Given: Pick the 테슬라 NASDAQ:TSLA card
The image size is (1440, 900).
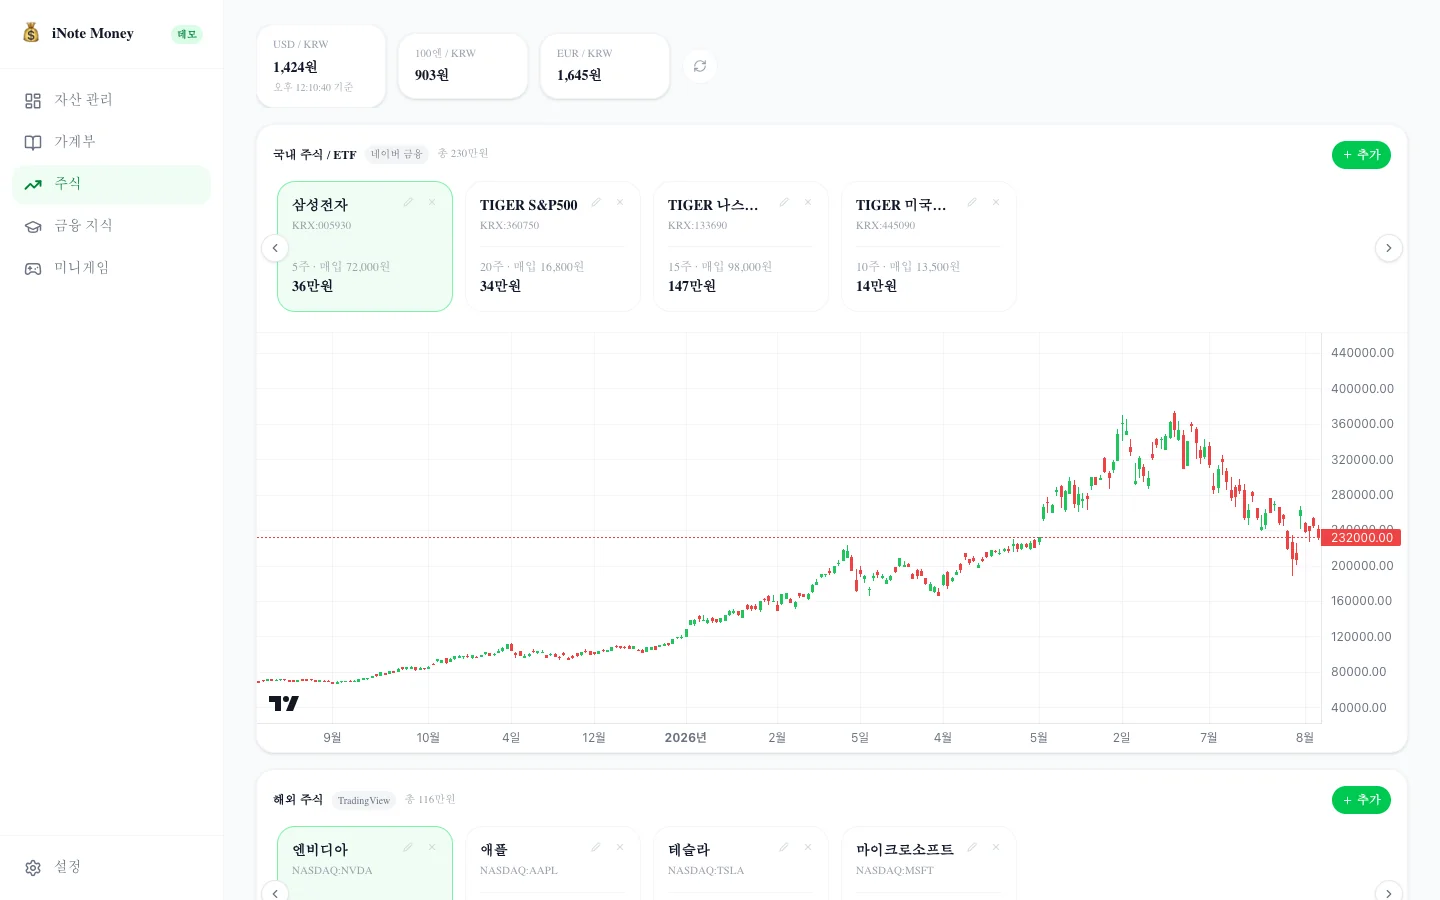Looking at the screenshot, I should [x=741, y=863].
